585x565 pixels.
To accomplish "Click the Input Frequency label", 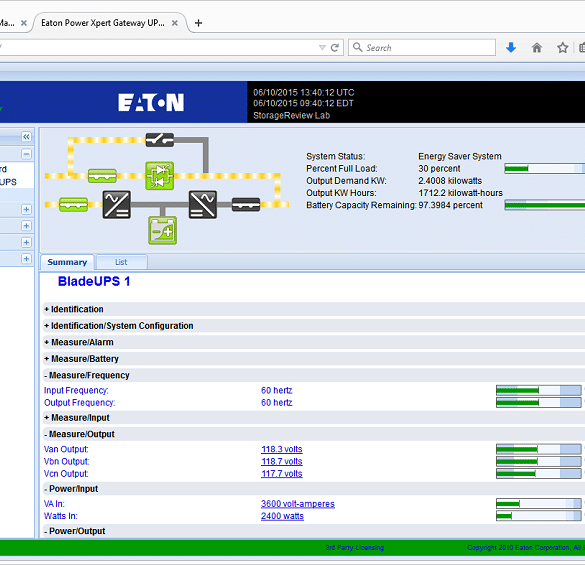I will click(x=76, y=390).
